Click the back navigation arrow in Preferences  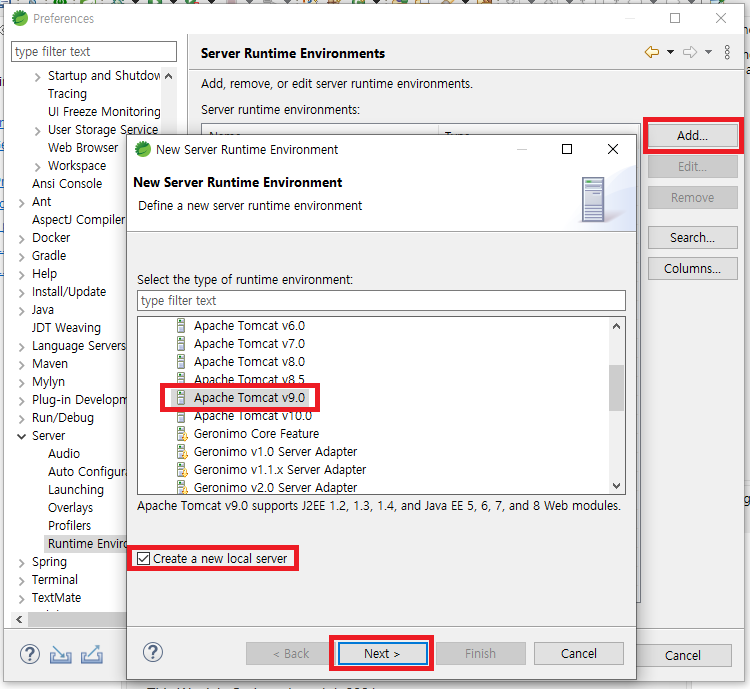(652, 52)
